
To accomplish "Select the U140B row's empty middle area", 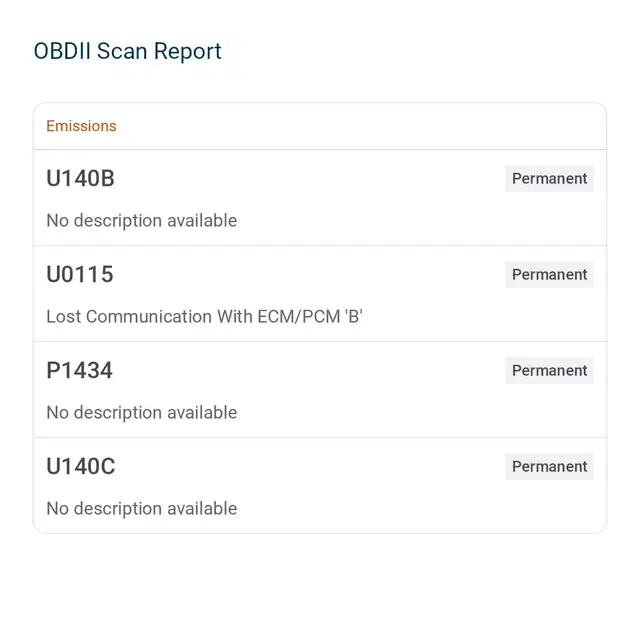I will (310, 178).
